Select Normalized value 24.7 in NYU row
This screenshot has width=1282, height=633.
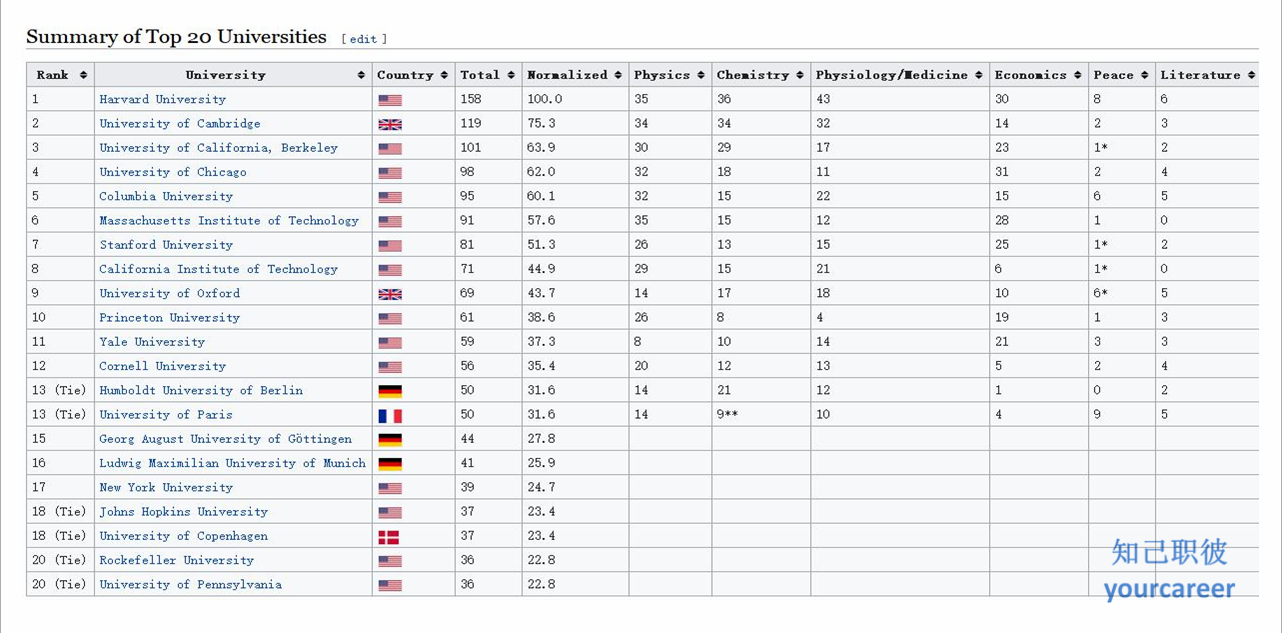click(x=541, y=487)
